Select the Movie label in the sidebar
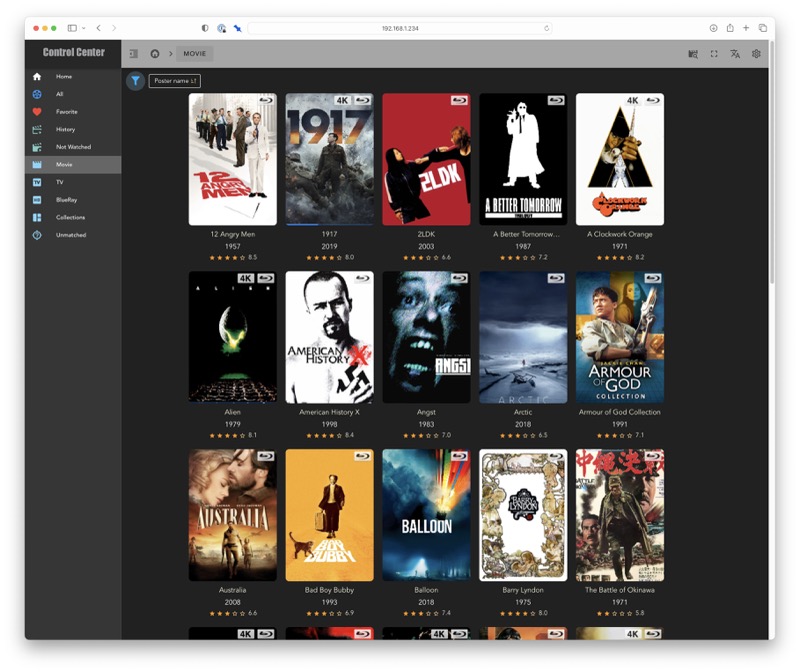Viewport: 800px width, 672px height. [x=64, y=164]
